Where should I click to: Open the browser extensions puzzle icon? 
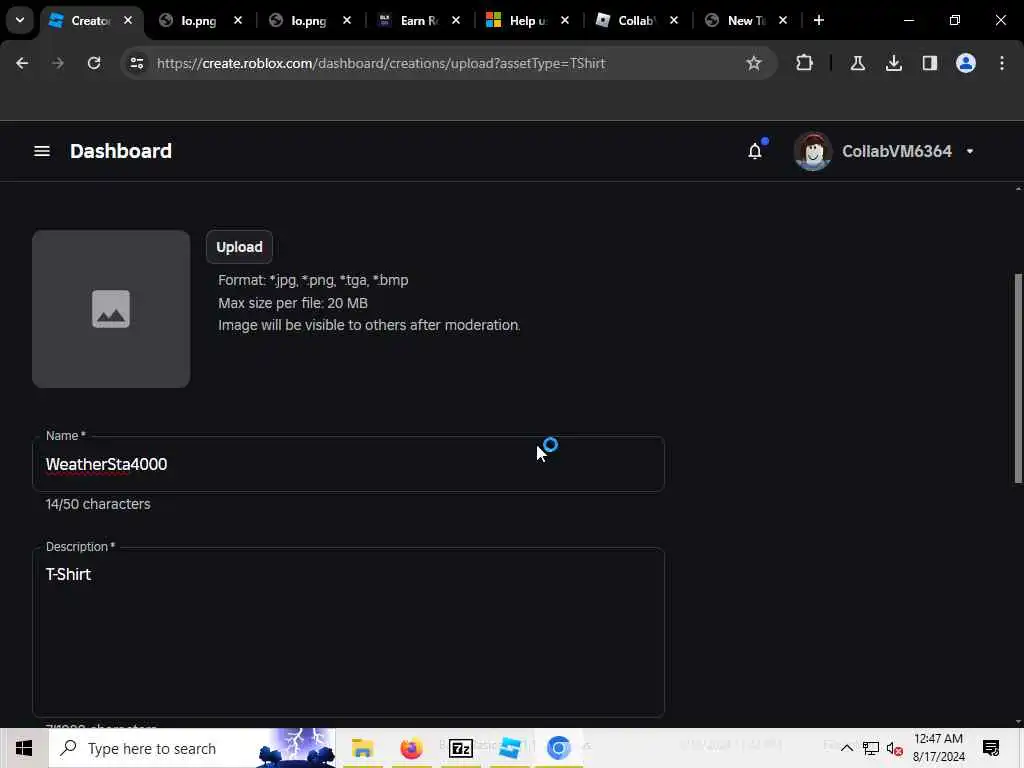[x=805, y=63]
